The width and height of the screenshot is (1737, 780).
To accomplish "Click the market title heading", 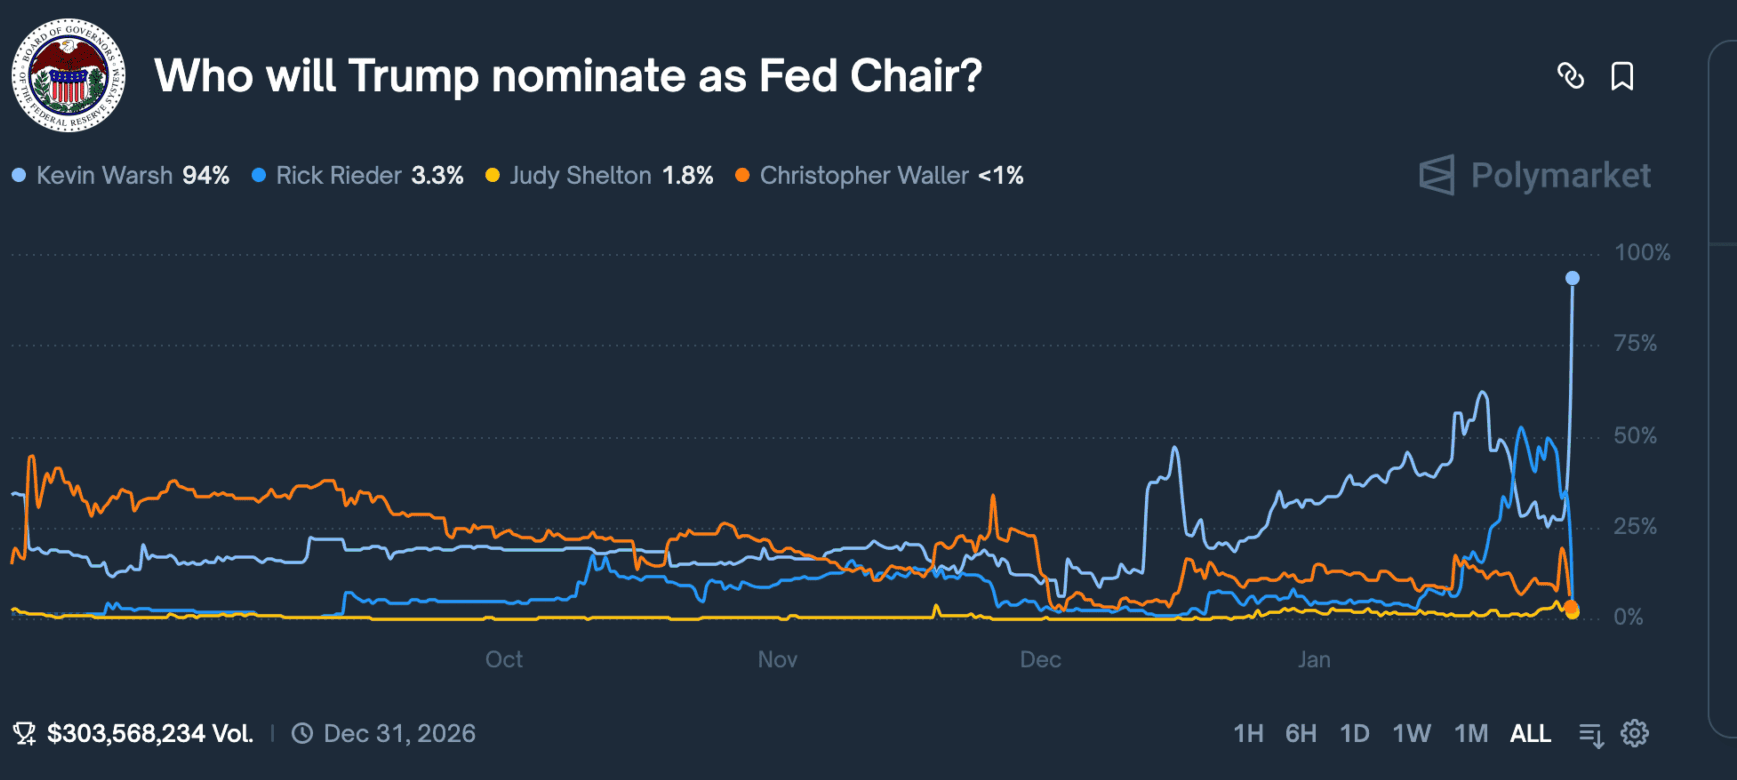I will tap(568, 76).
